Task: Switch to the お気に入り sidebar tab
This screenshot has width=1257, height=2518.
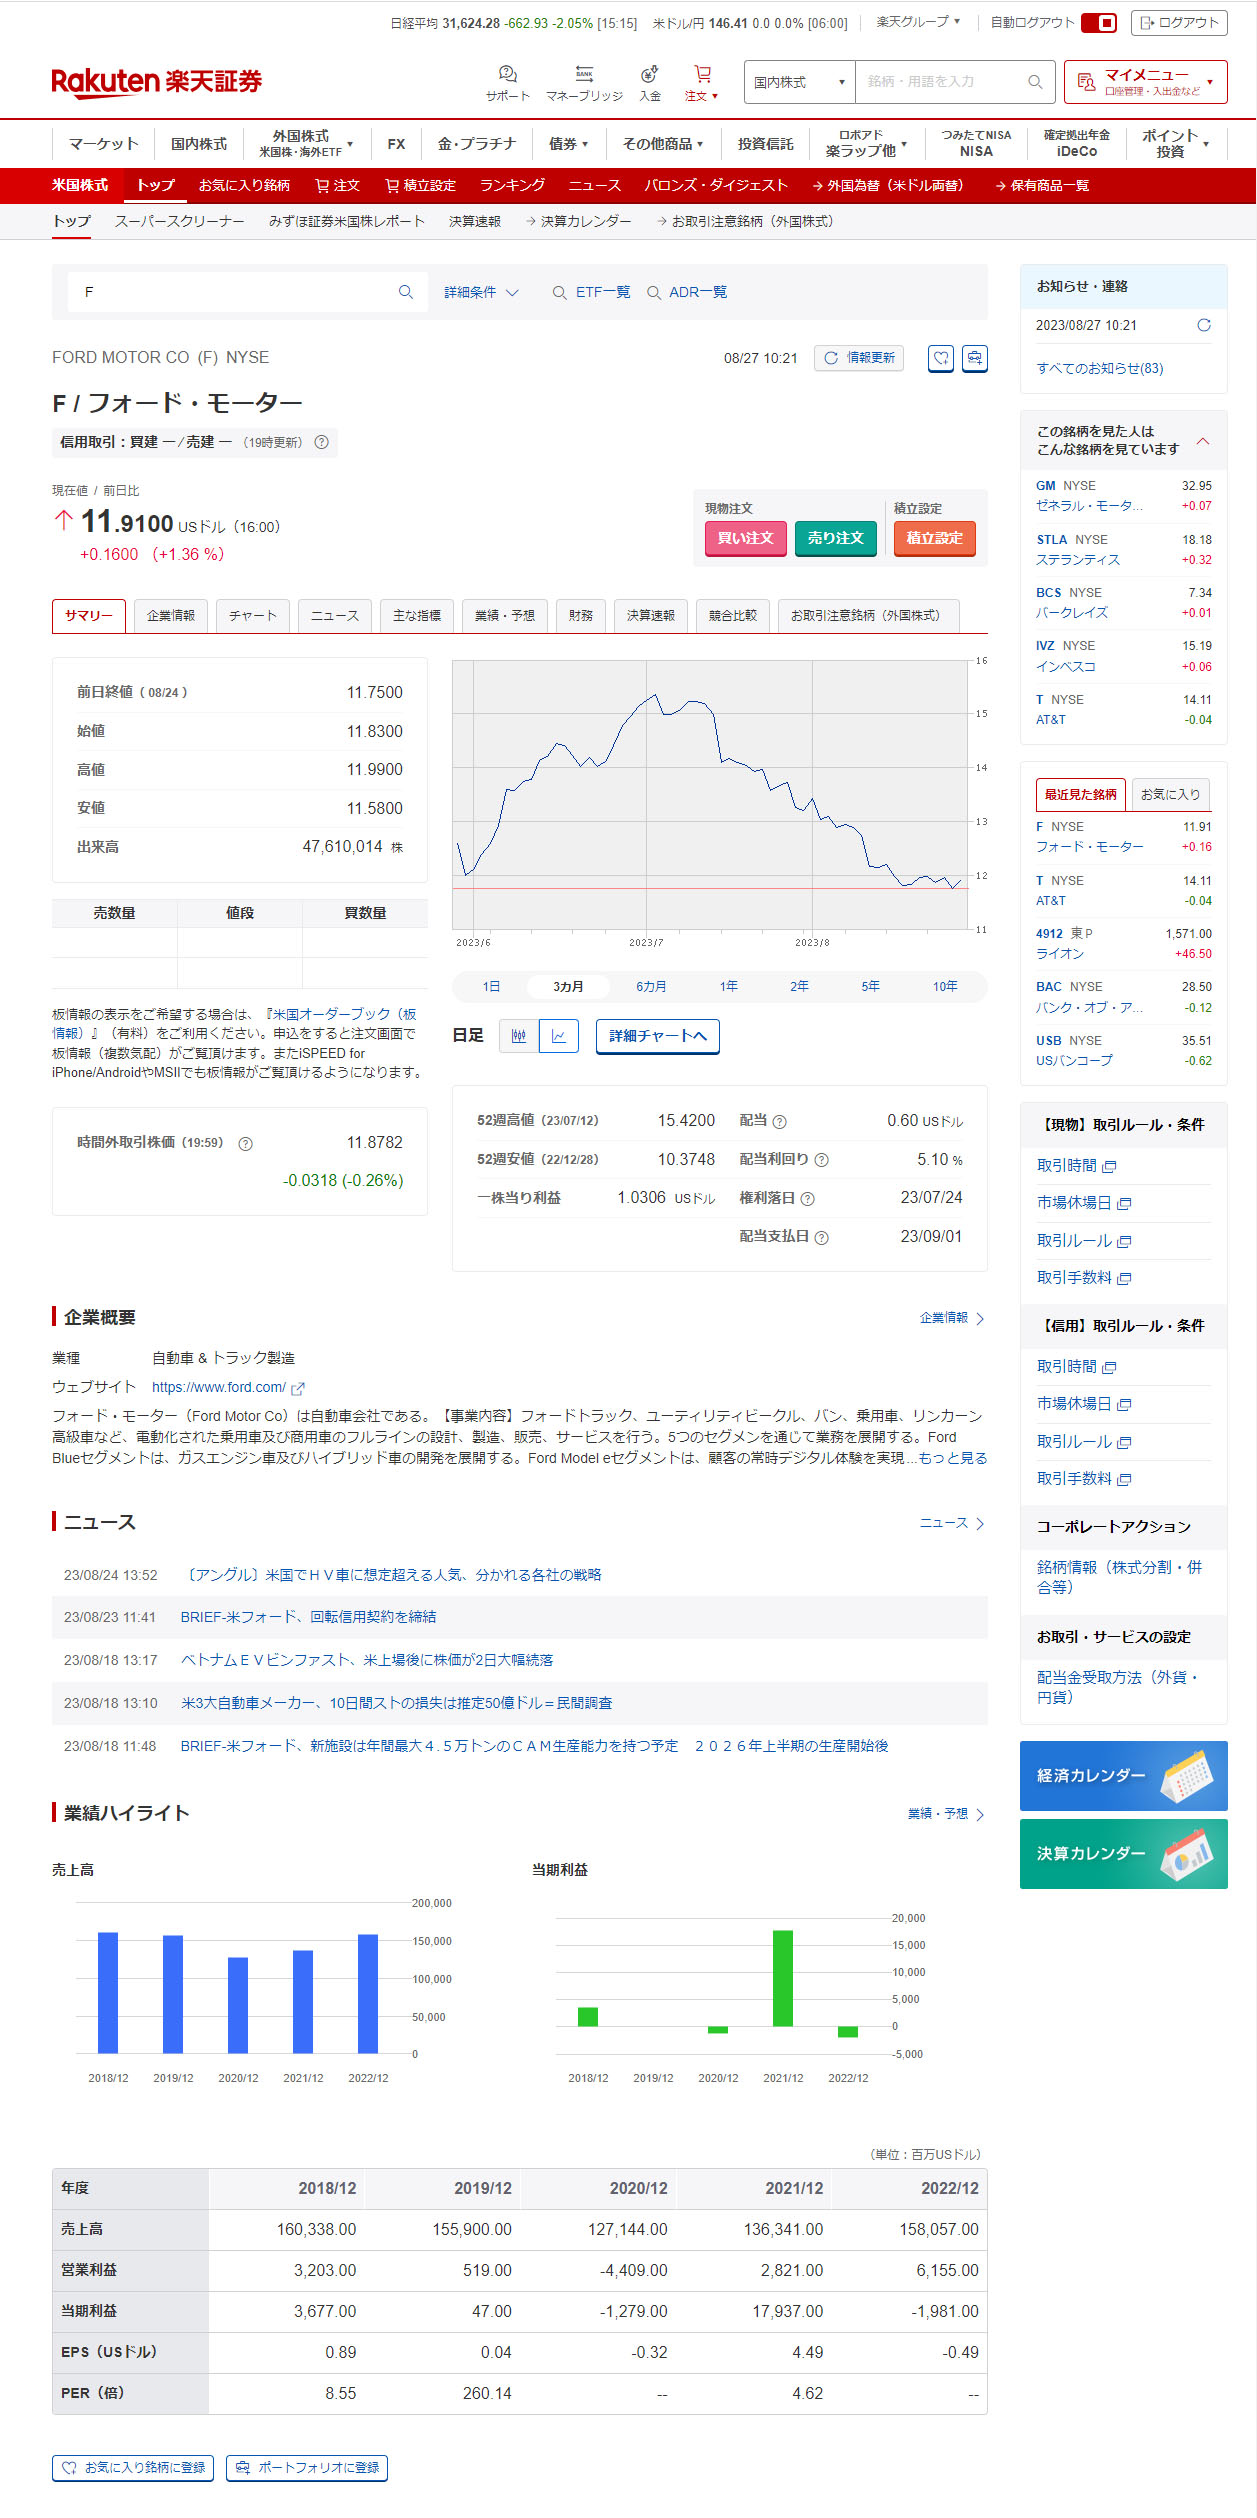Action: (1169, 794)
